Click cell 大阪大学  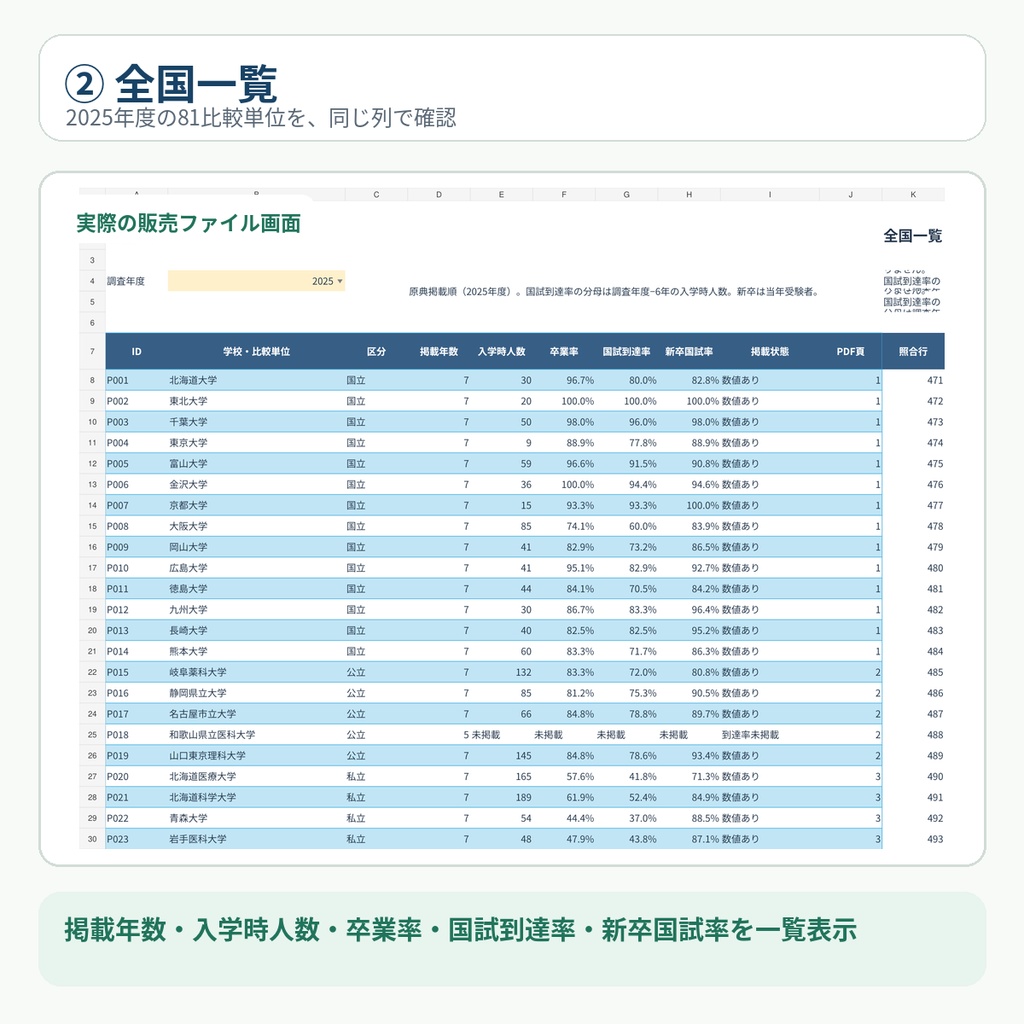click(x=257, y=526)
